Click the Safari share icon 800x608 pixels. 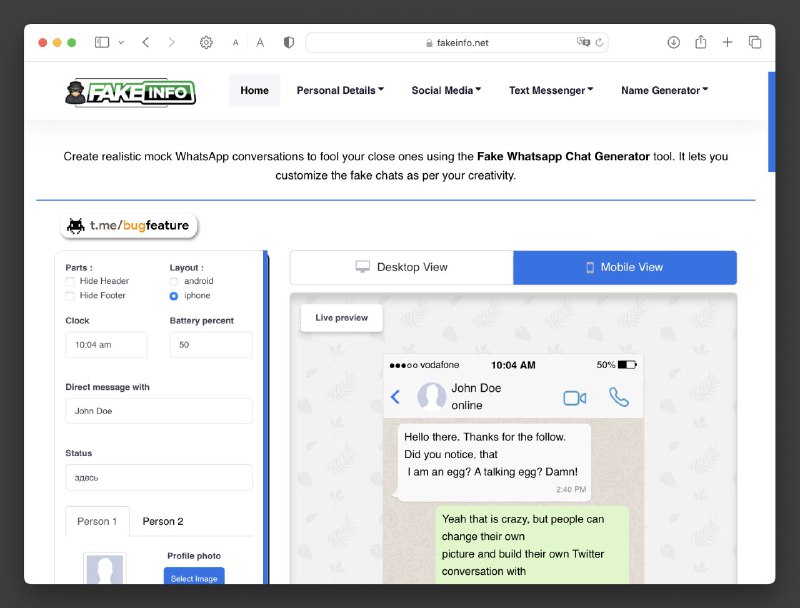[x=701, y=42]
